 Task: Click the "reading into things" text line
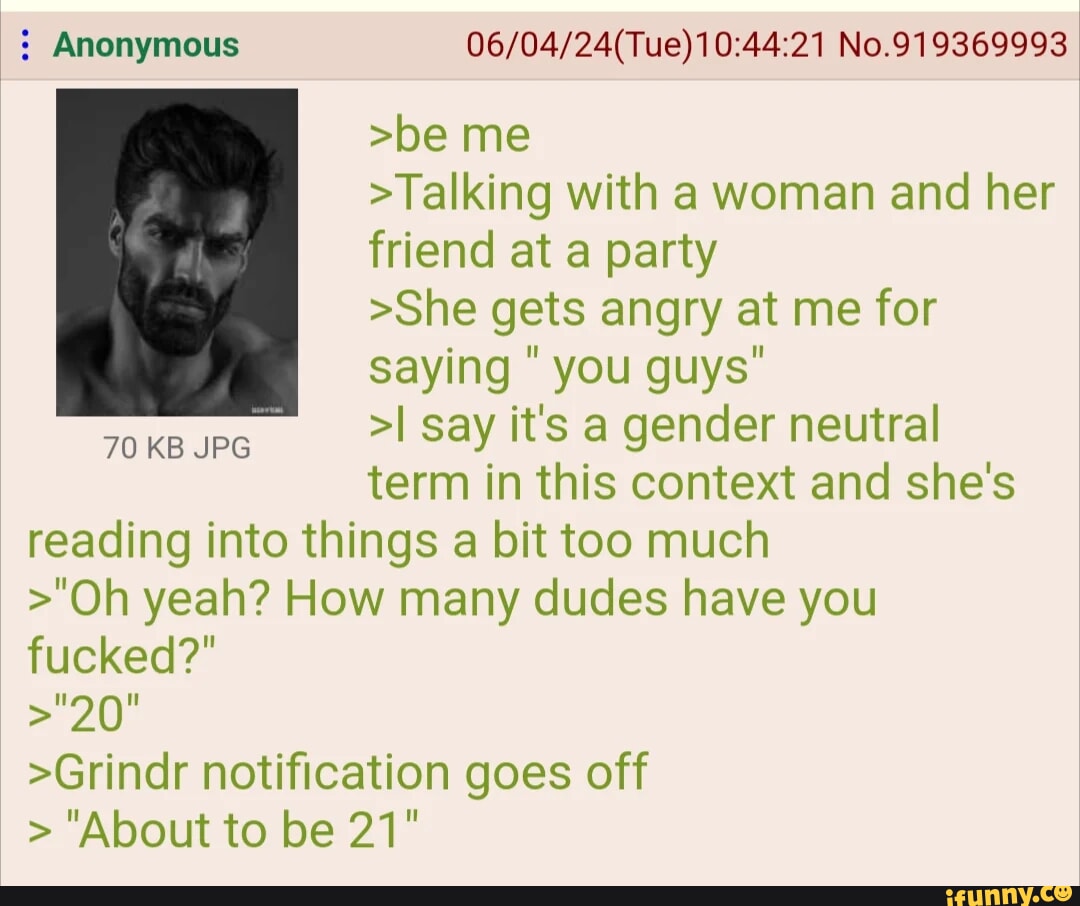click(x=398, y=541)
